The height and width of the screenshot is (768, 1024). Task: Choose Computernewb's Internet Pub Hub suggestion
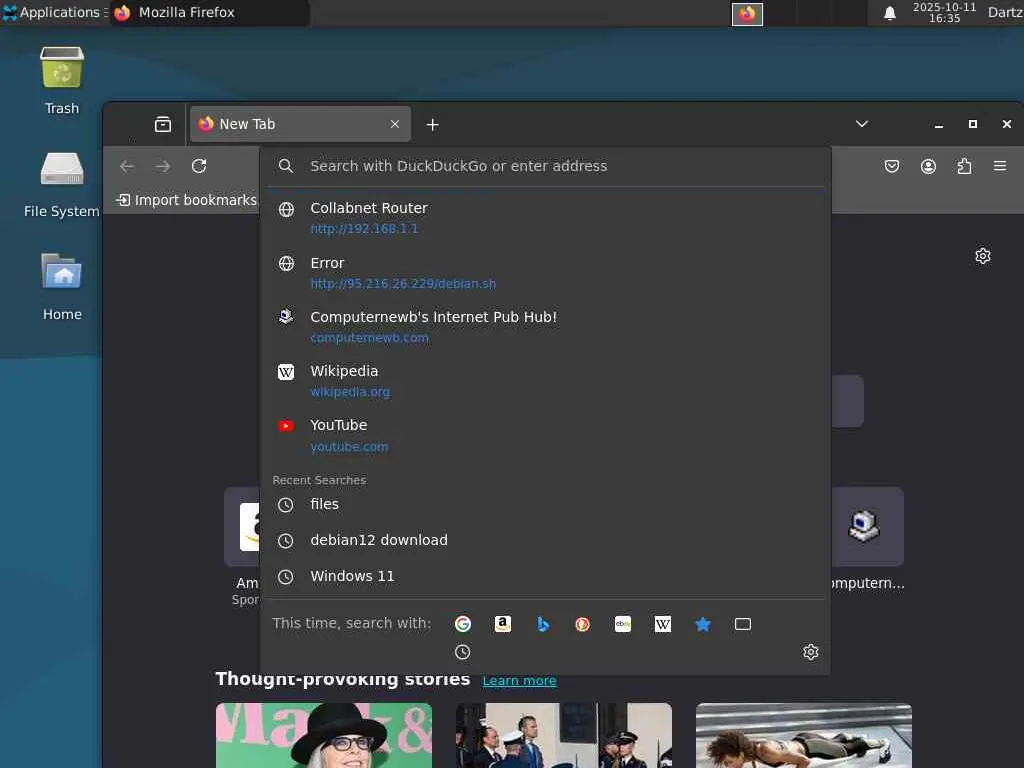click(545, 327)
